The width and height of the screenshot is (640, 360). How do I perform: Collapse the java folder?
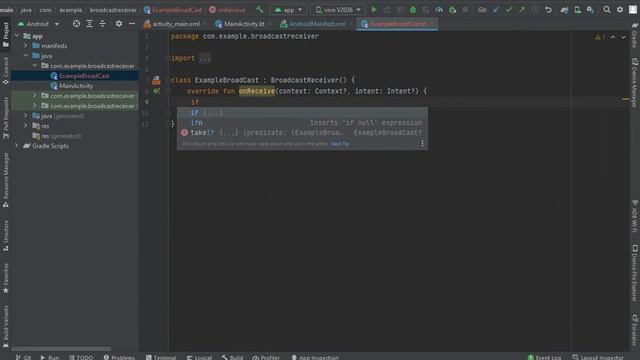tap(26, 56)
